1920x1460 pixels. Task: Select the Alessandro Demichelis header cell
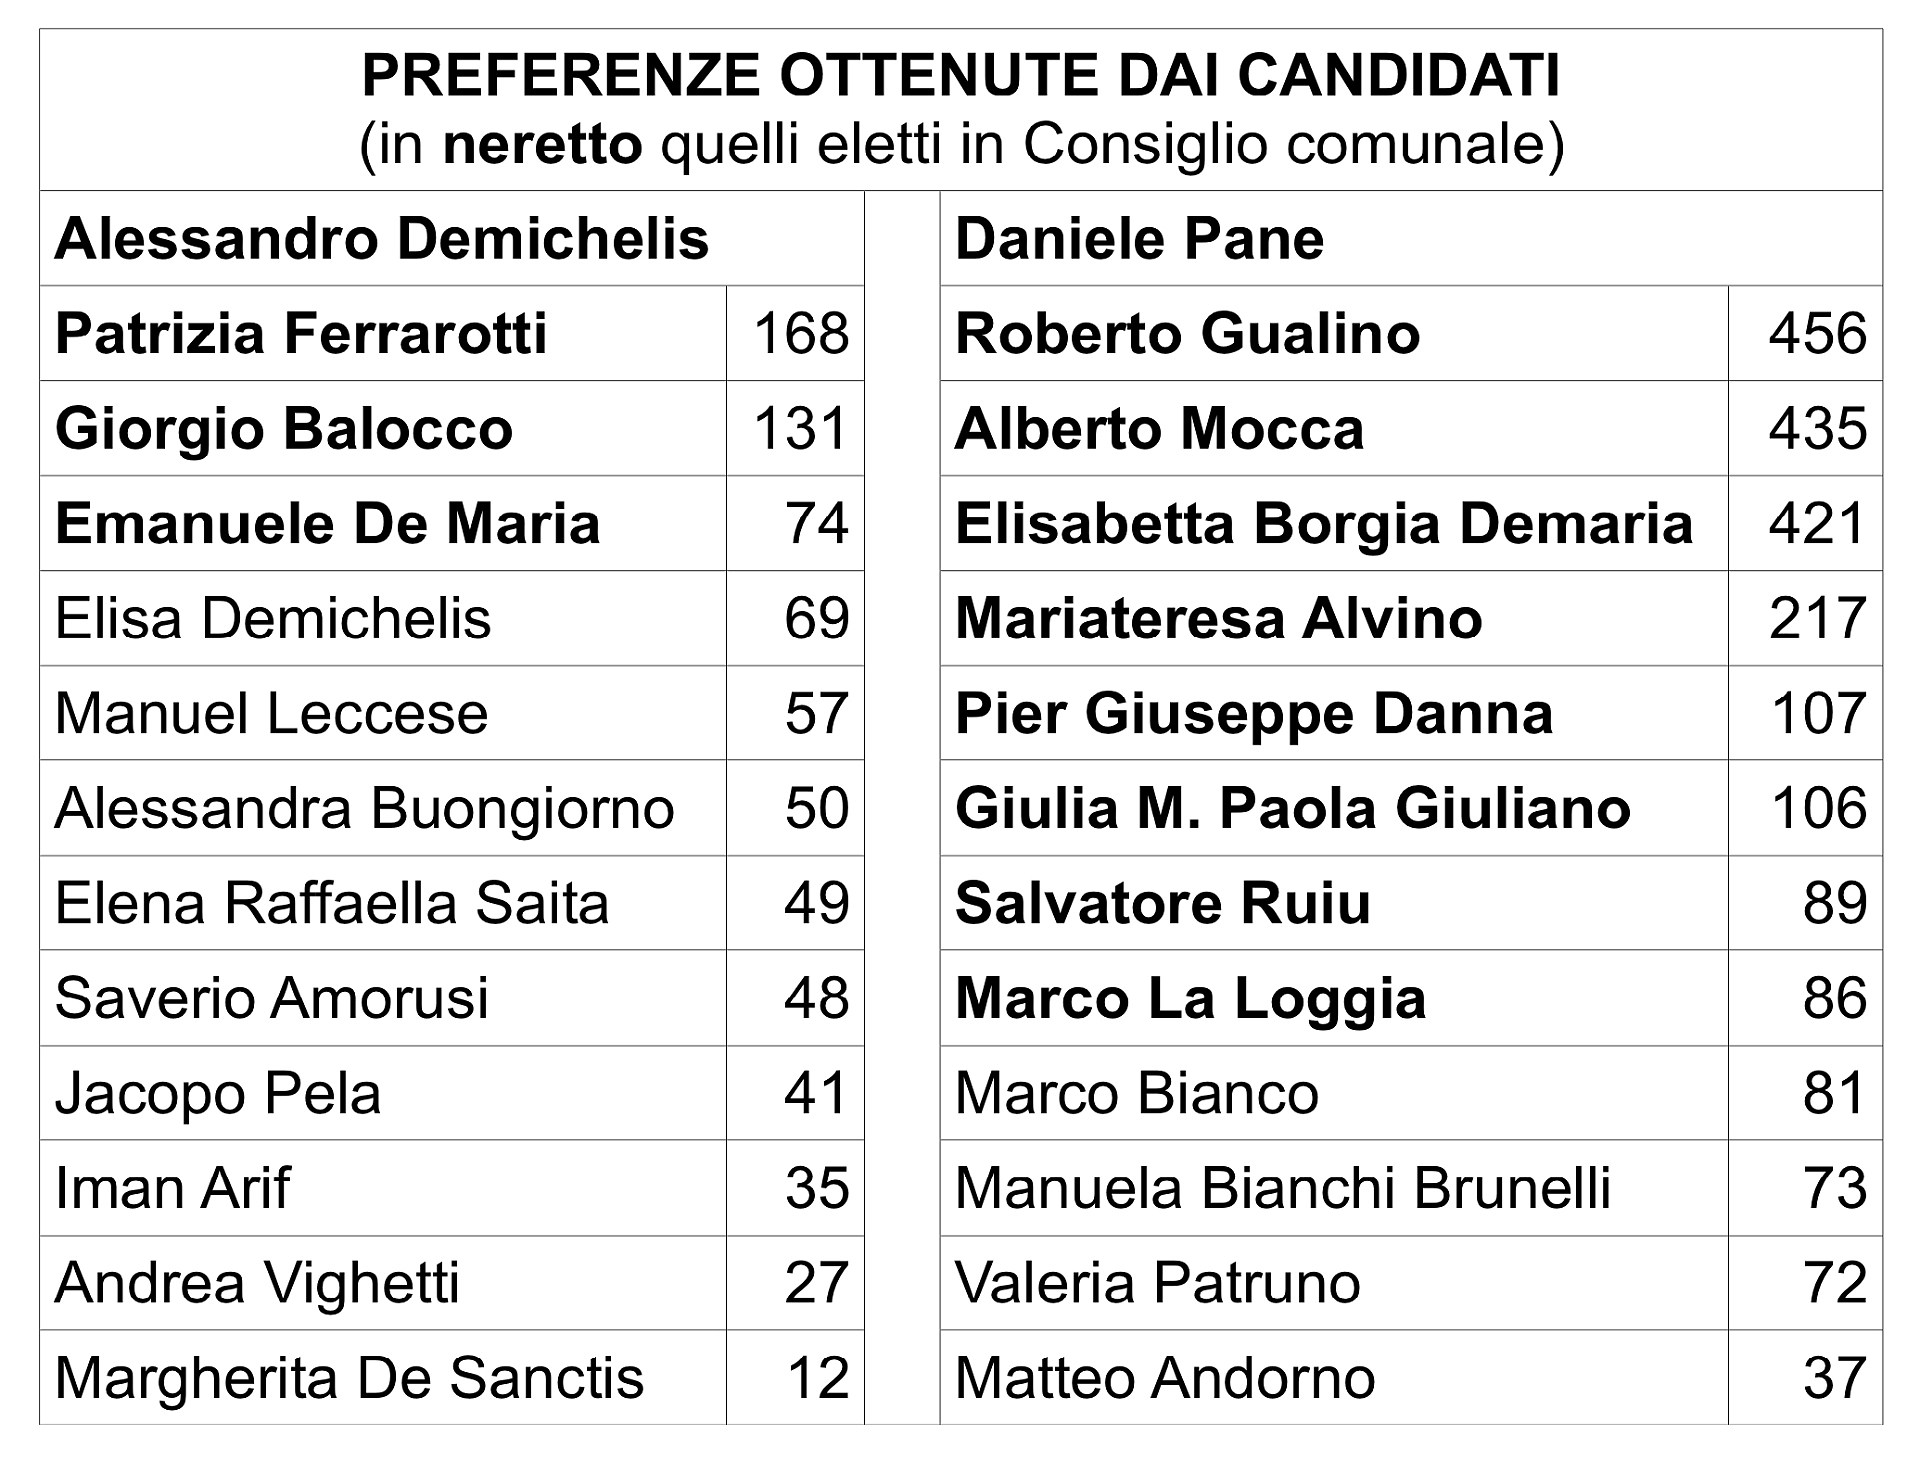(452, 239)
